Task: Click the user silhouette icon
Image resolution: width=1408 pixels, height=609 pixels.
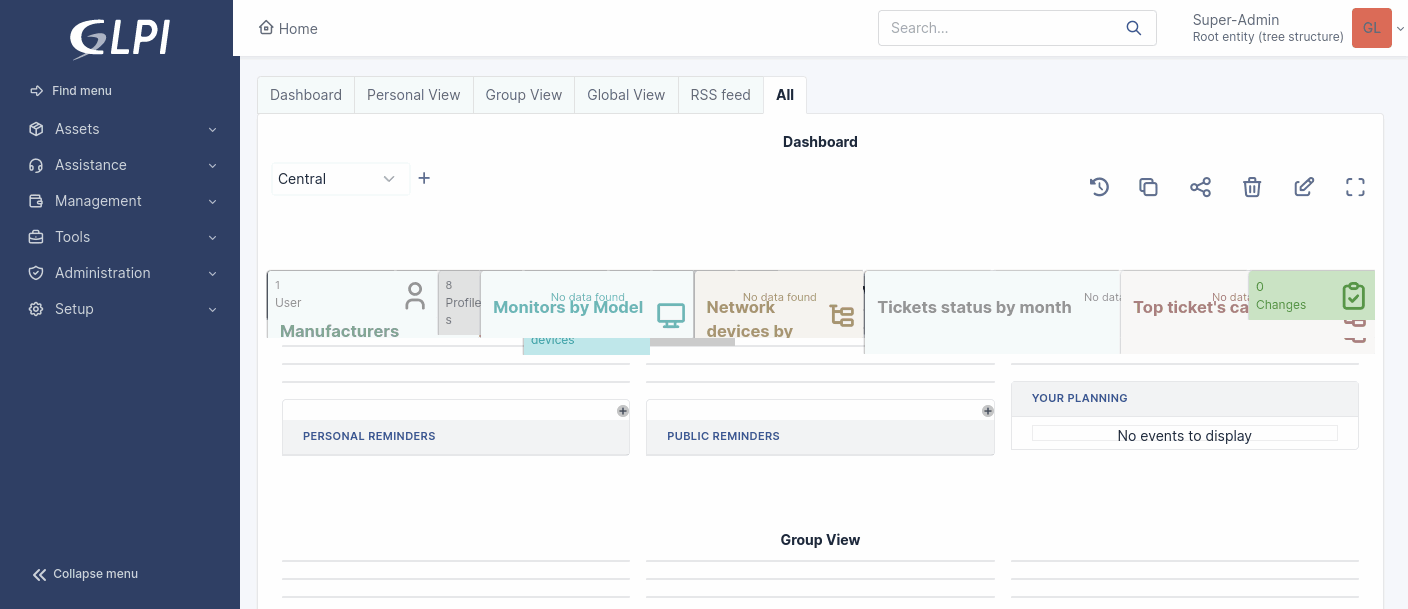Action: pos(415,295)
